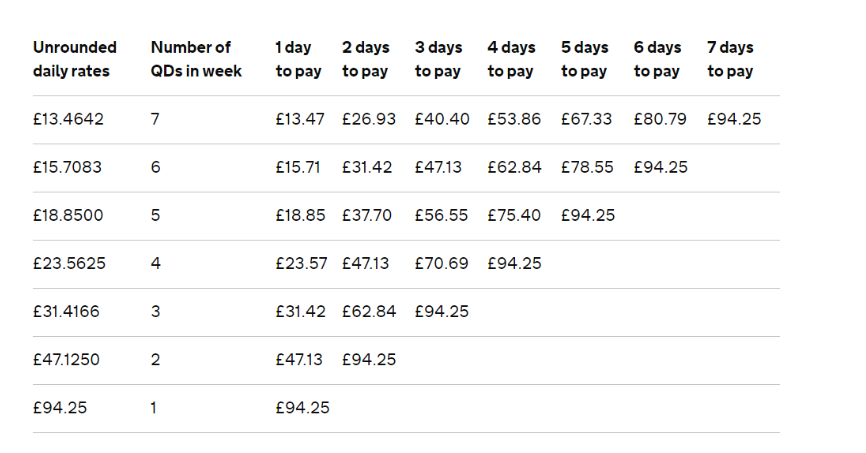Image resolution: width=866 pixels, height=453 pixels.
Task: Click the 'Number of QDs in week' header
Action: point(196,59)
